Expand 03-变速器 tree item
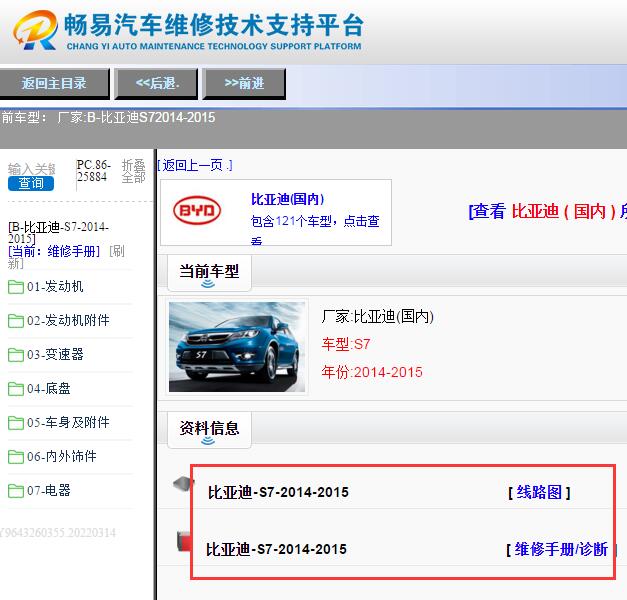Viewport: 627px width, 600px height. click(x=55, y=355)
